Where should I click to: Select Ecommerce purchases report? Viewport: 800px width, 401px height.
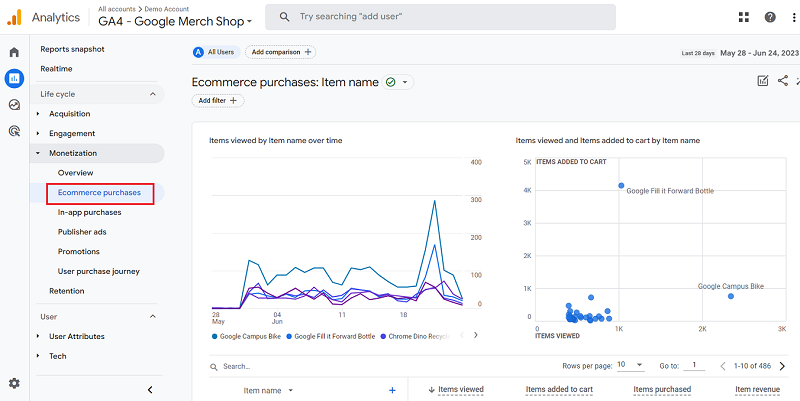tap(99, 193)
